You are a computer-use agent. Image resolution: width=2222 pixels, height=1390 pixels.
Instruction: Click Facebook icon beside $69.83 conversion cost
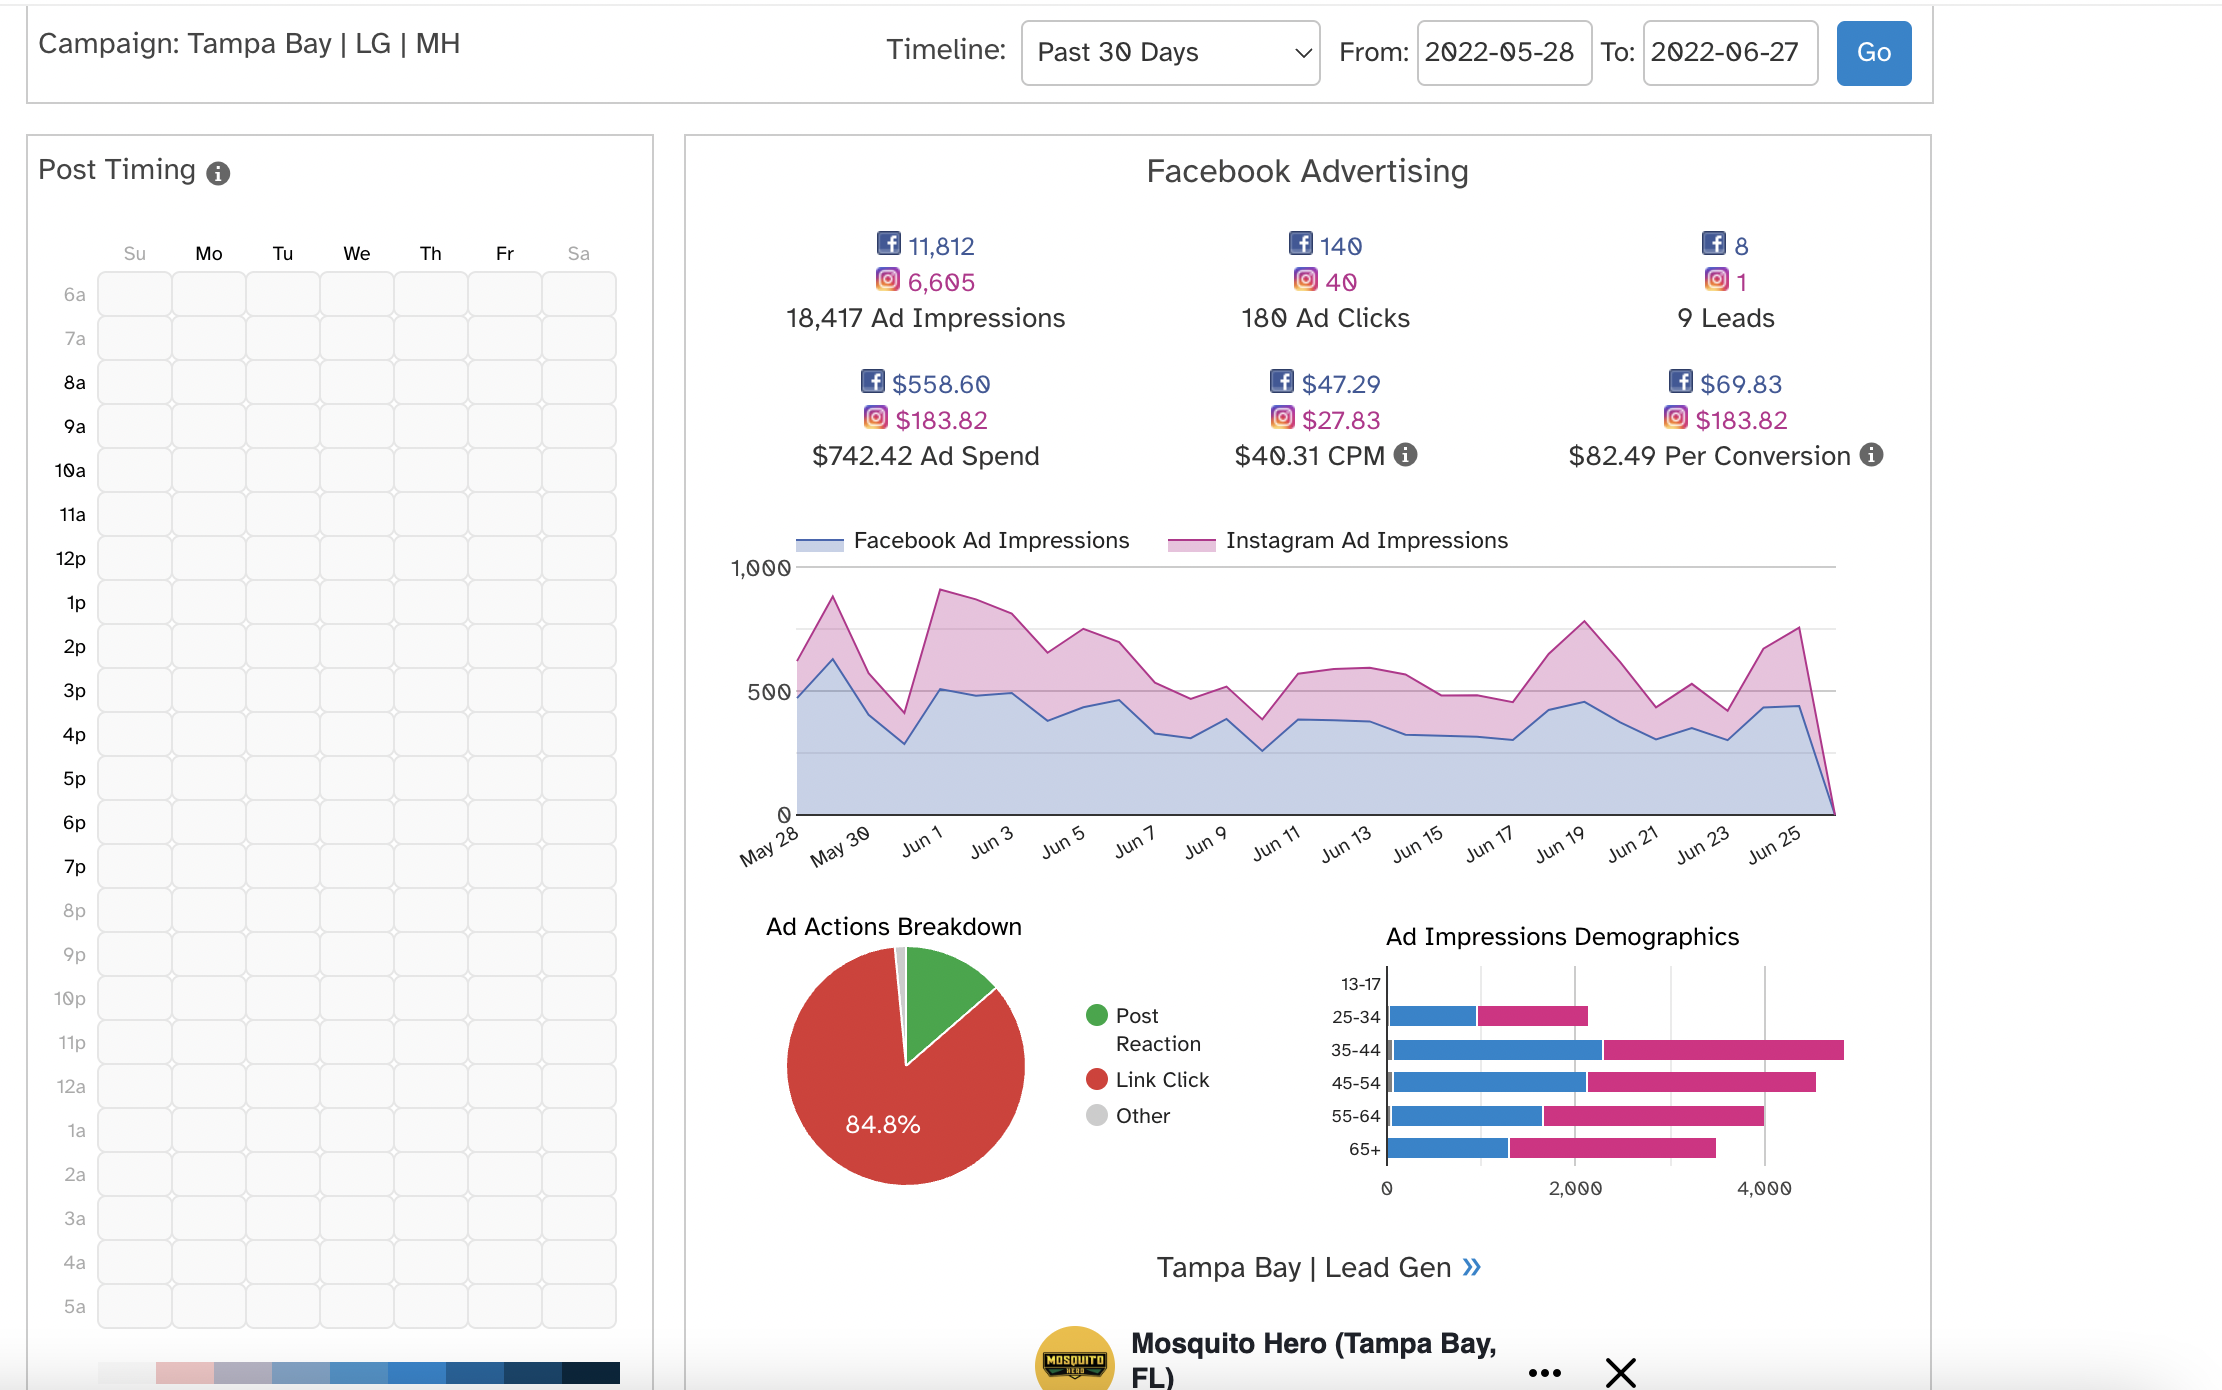coord(1681,381)
